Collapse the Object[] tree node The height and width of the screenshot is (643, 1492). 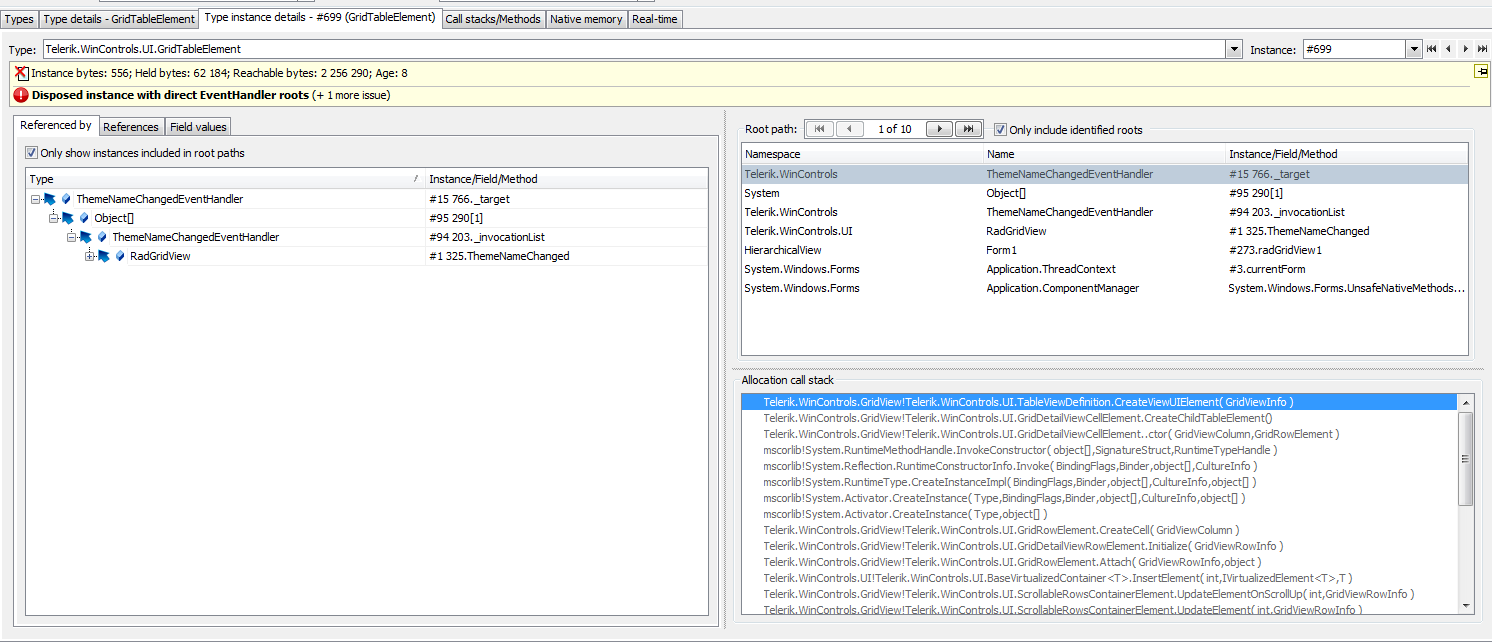[54, 218]
